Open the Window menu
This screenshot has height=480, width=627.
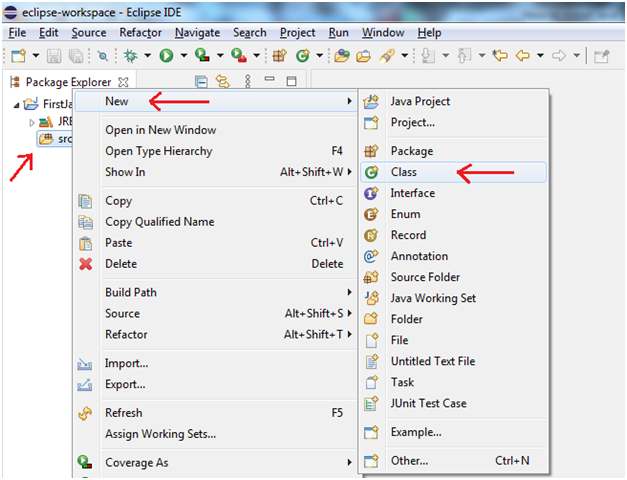click(383, 33)
